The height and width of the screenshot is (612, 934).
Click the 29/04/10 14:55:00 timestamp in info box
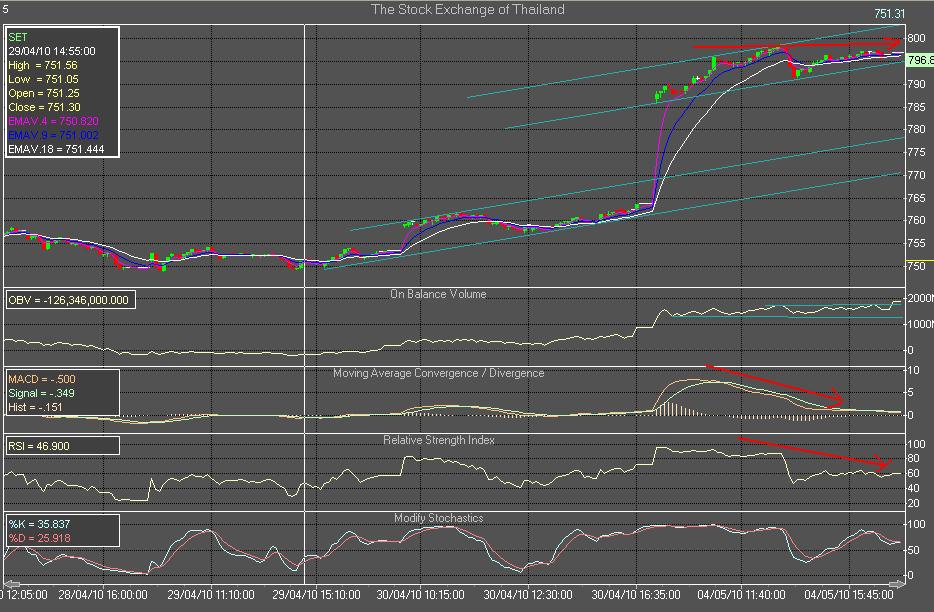pyautogui.click(x=52, y=51)
